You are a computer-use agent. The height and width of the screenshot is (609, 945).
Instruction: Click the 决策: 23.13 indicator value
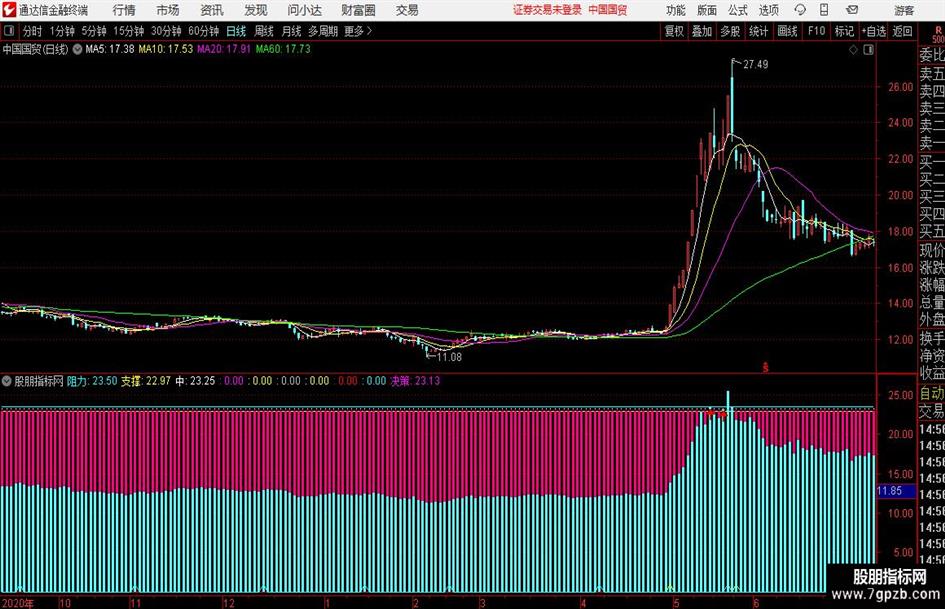pos(415,381)
